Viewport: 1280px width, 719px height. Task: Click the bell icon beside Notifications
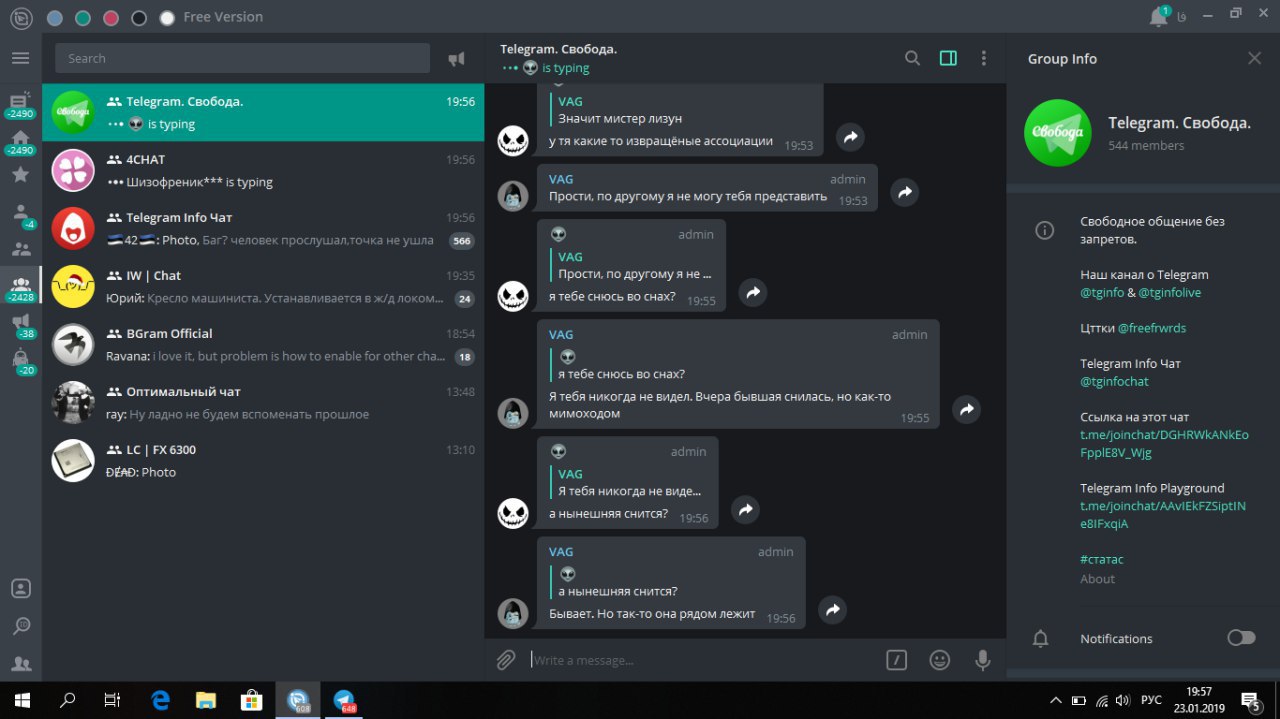tap(1040, 638)
